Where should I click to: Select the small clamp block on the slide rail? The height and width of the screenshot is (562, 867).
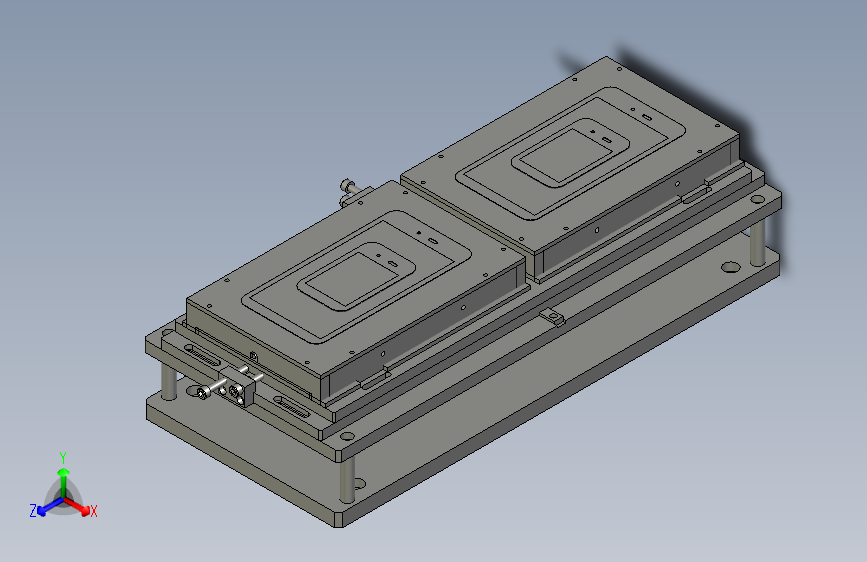(552, 317)
